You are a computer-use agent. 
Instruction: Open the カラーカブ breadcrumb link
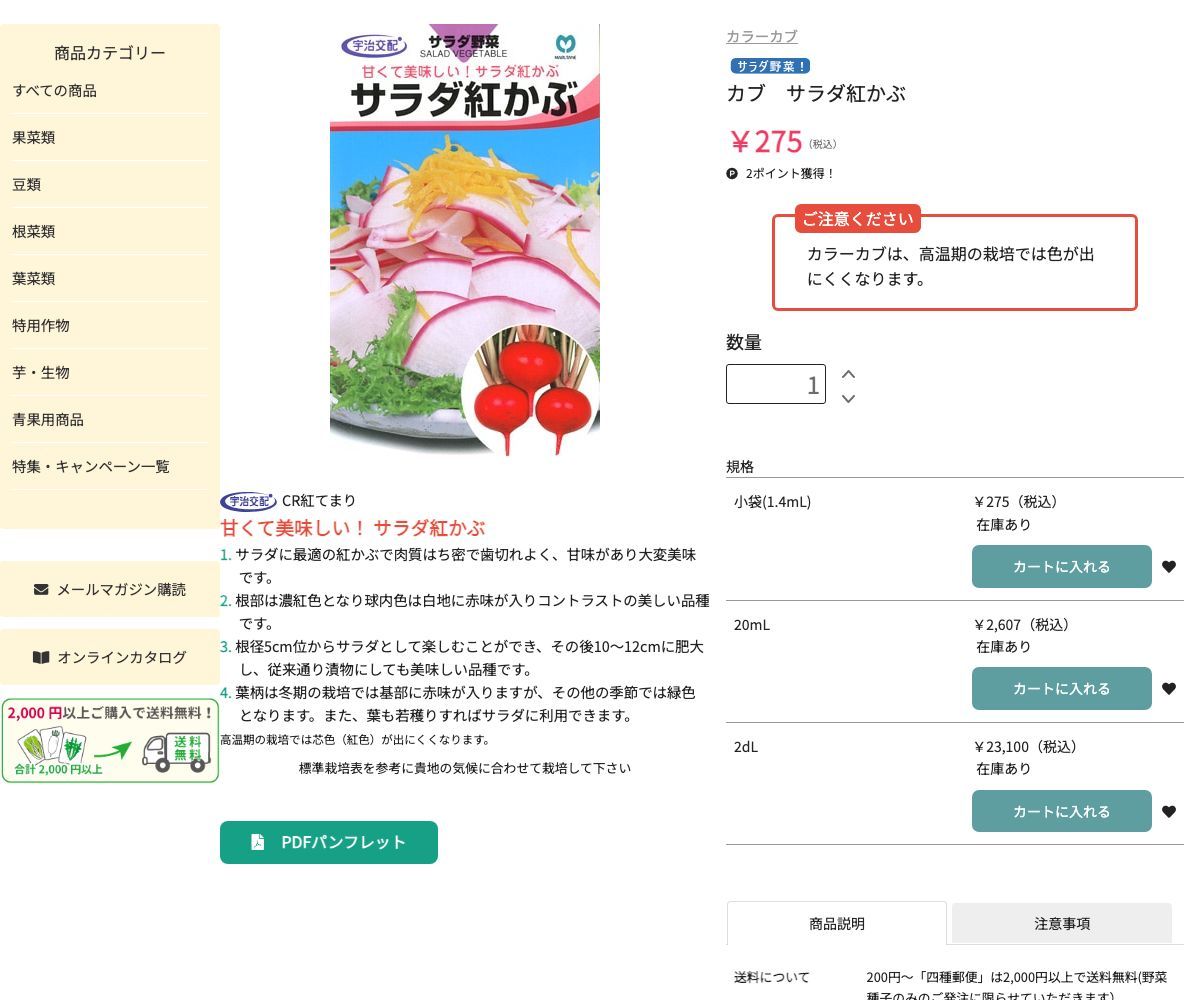click(x=761, y=36)
